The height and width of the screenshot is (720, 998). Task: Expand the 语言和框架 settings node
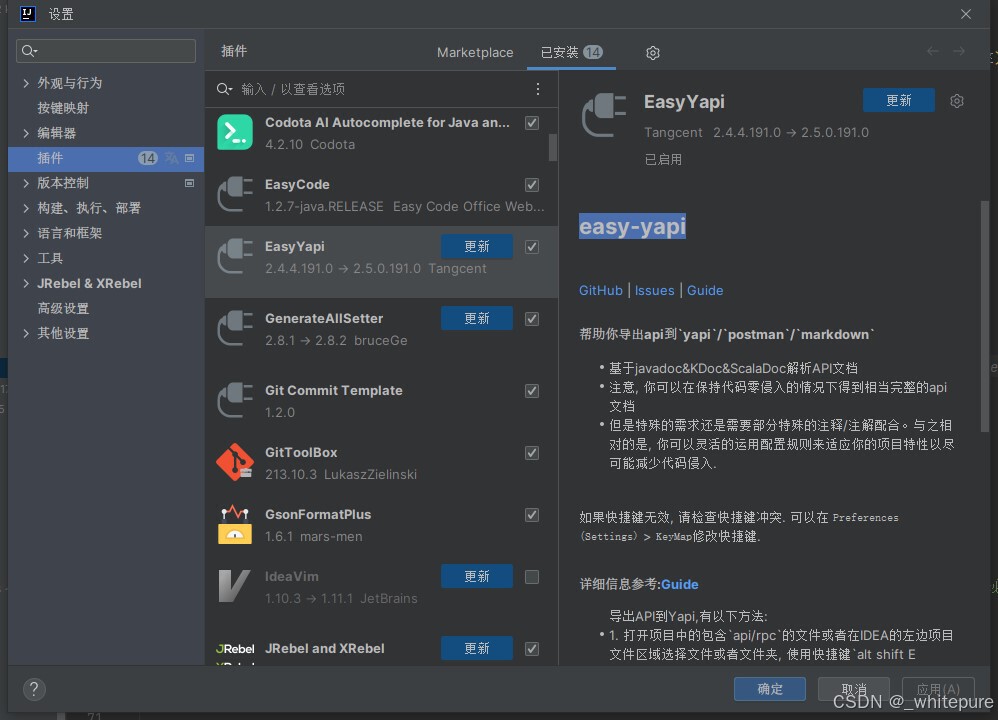tap(26, 233)
